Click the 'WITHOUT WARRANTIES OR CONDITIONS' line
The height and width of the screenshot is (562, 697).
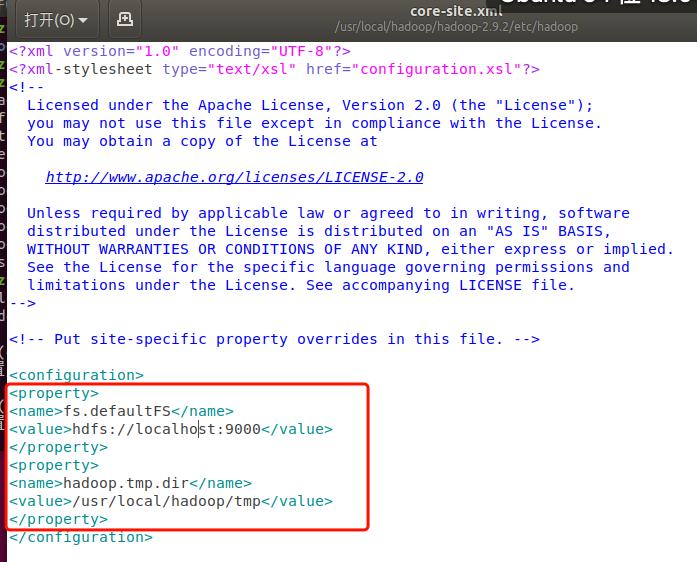350,249
